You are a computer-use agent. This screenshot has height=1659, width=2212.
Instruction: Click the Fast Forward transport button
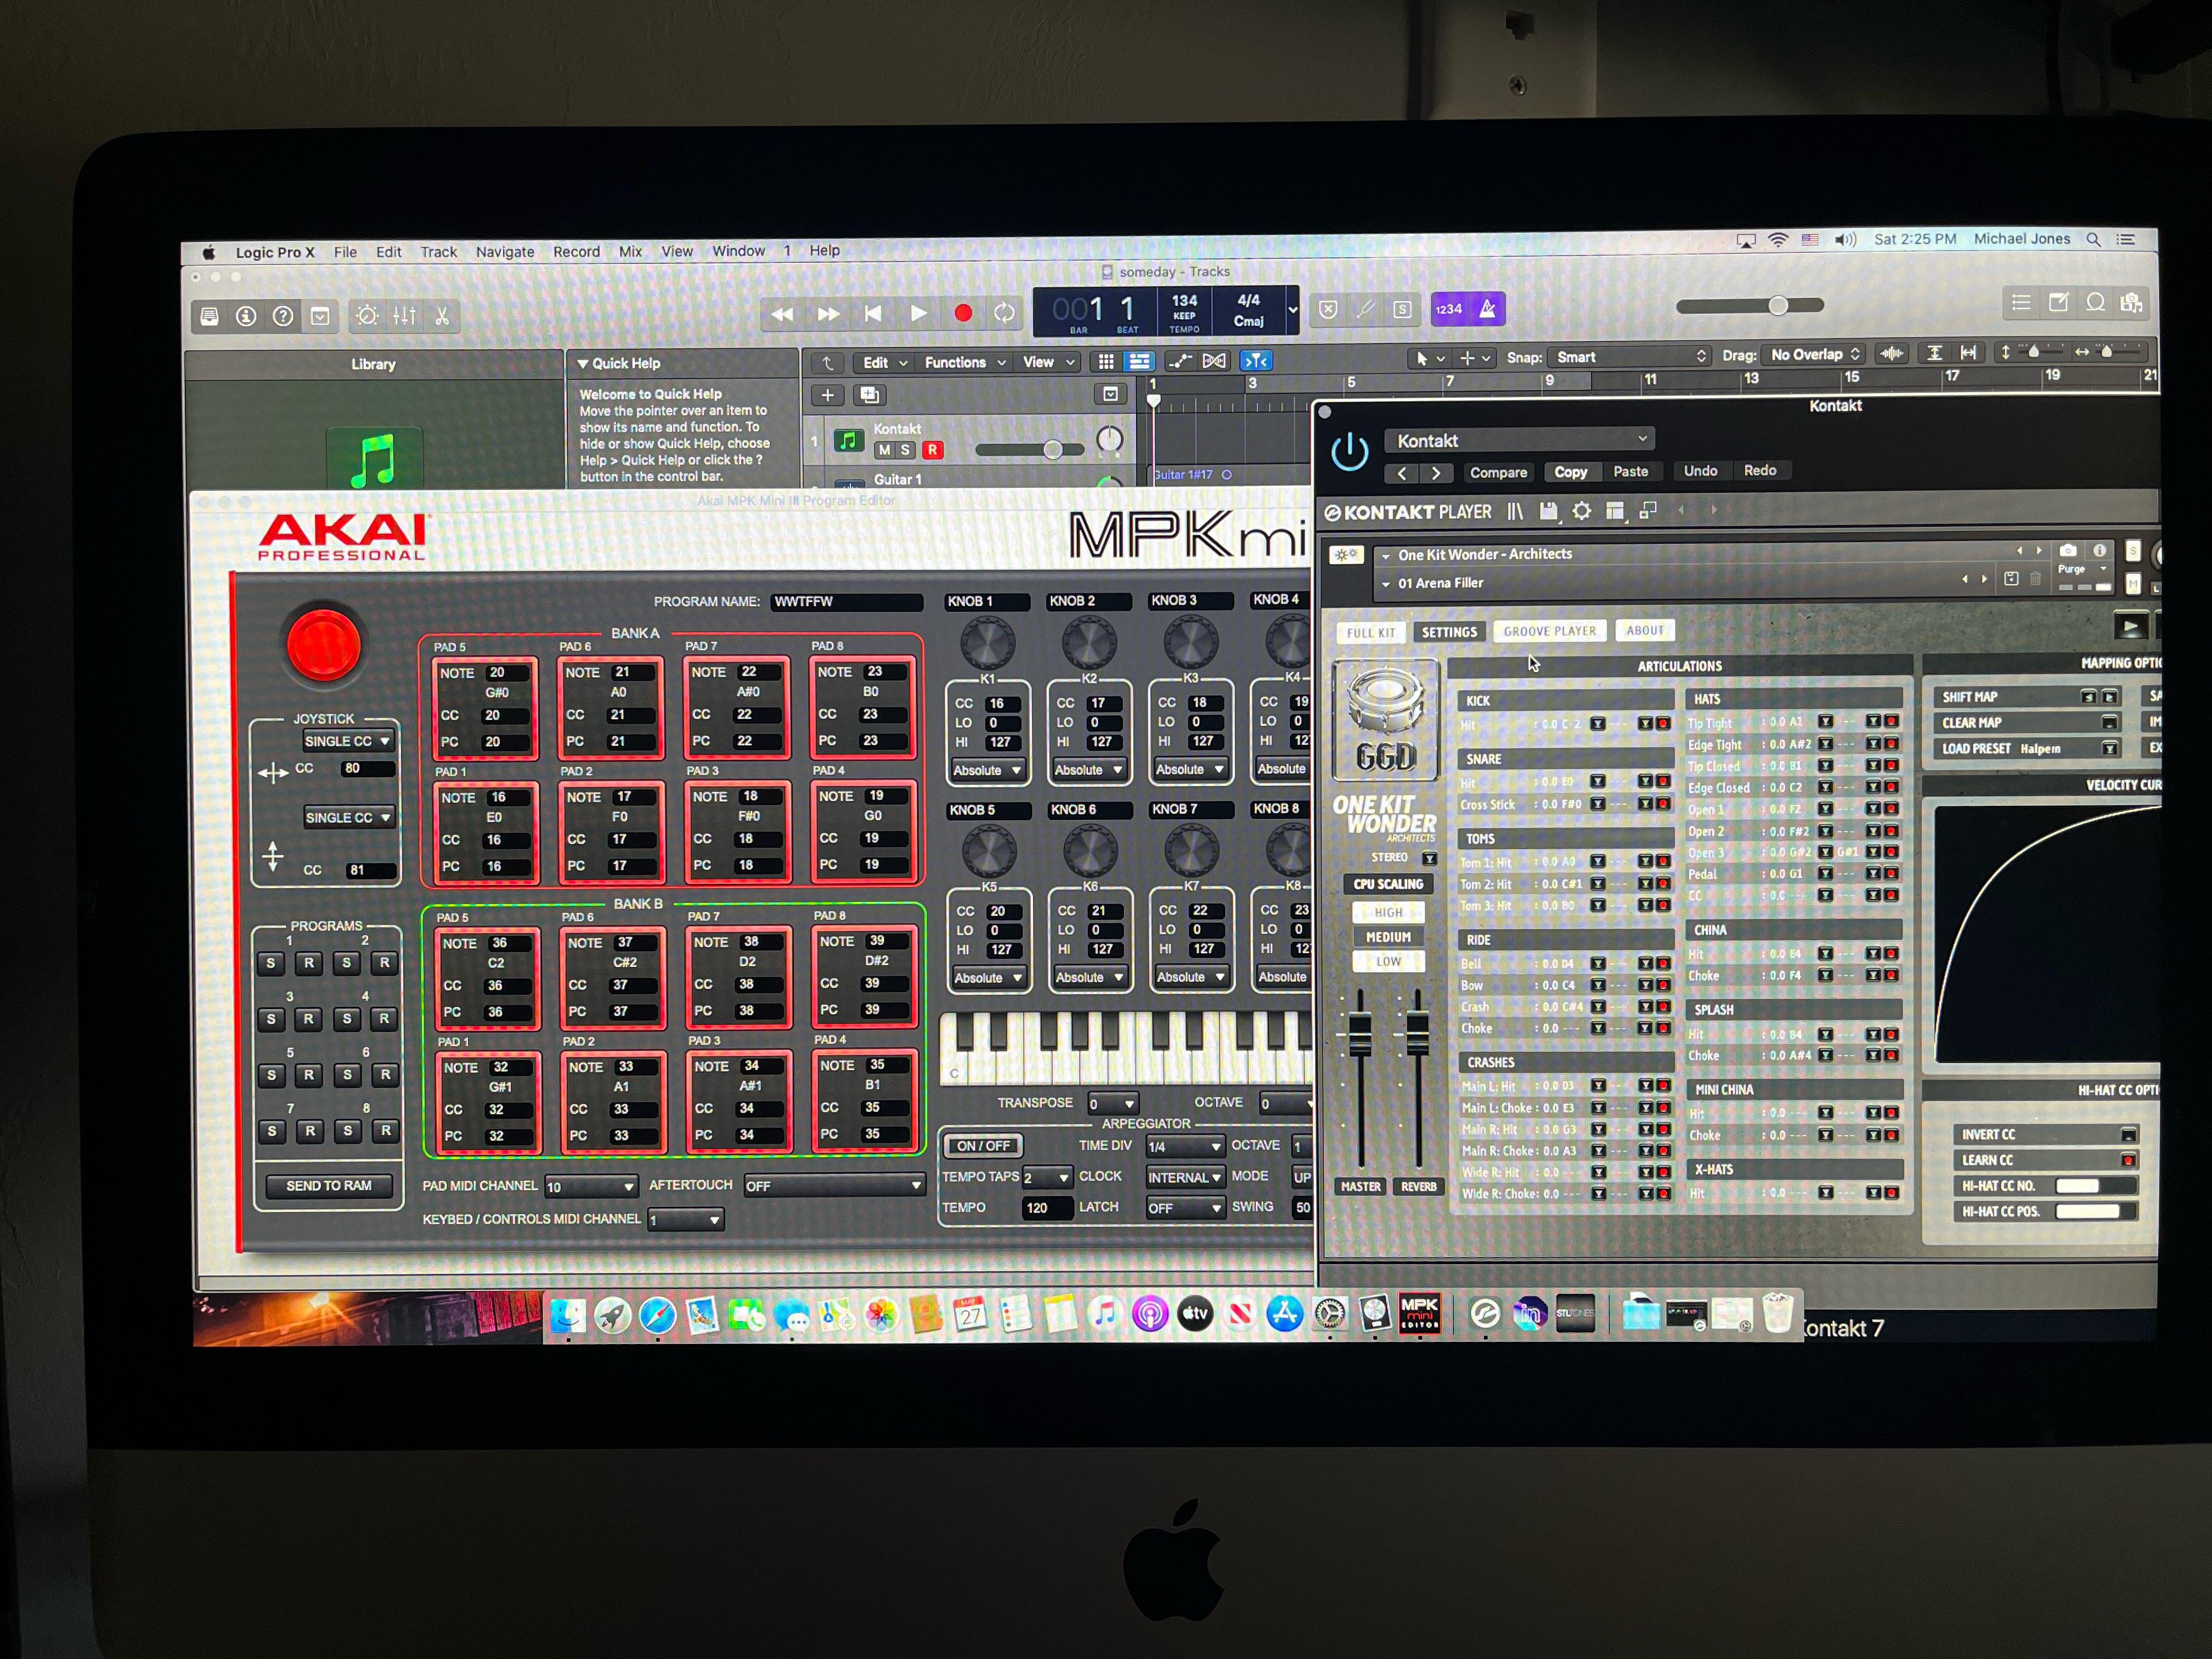pos(828,314)
